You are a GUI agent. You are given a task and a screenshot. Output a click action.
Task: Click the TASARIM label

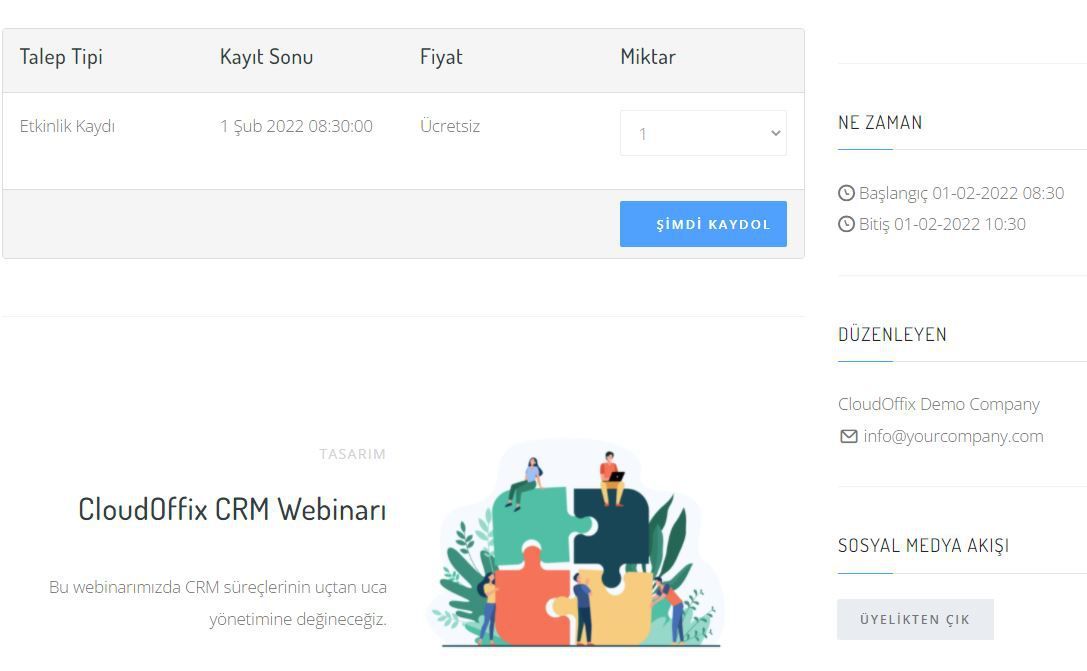352,454
